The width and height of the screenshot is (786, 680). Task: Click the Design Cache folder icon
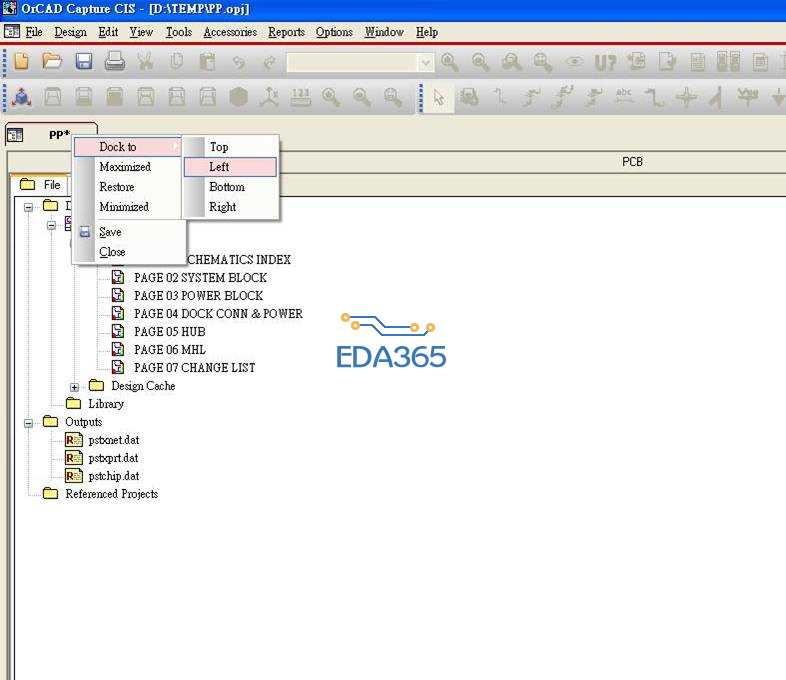pos(96,385)
